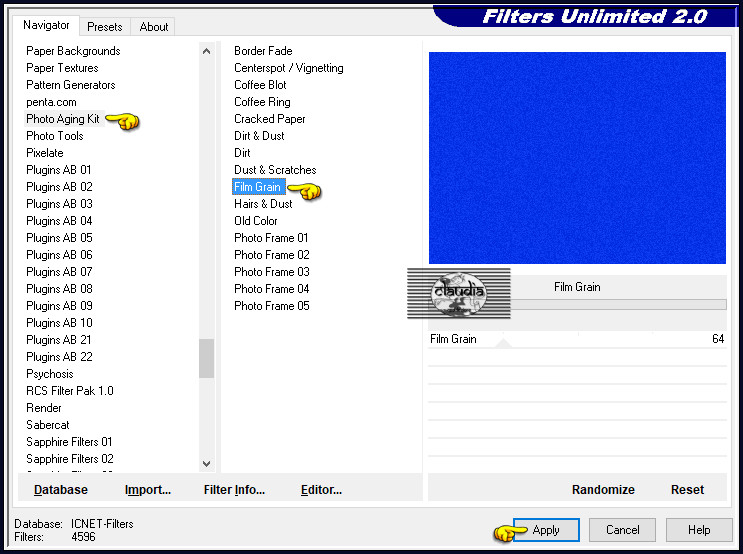Select Render category
Viewport: 743px width, 554px height.
click(x=44, y=409)
